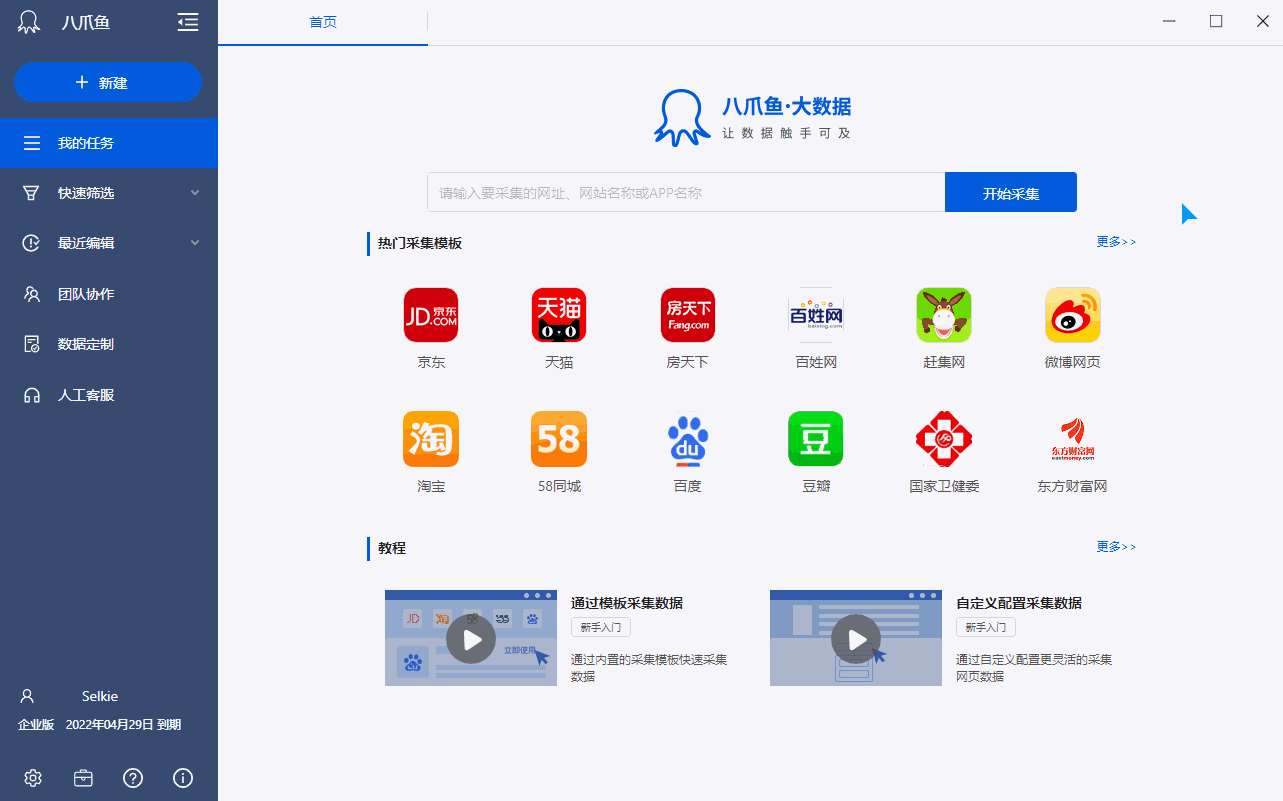Select 团队协作 in the sidebar
Image resolution: width=1283 pixels, height=801 pixels.
click(109, 294)
